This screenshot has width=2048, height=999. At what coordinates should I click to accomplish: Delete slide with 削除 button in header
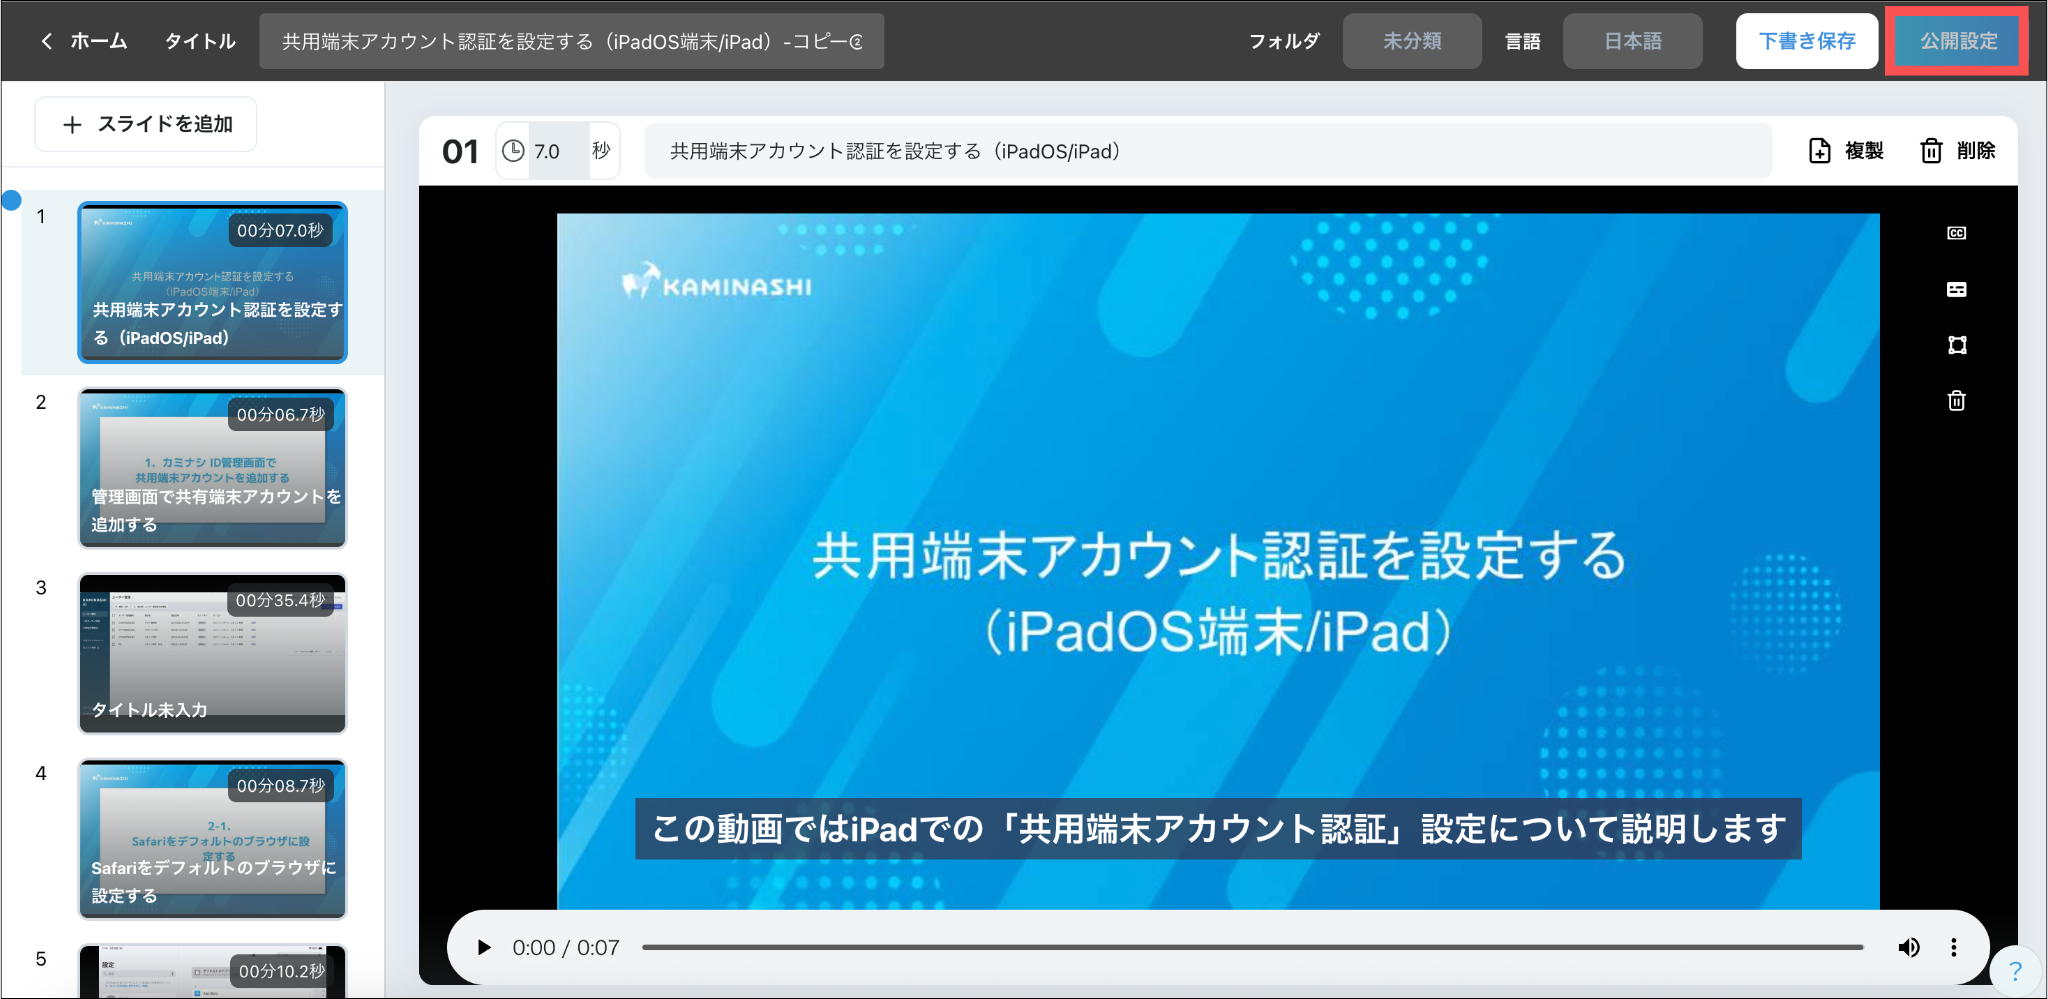(x=1958, y=151)
